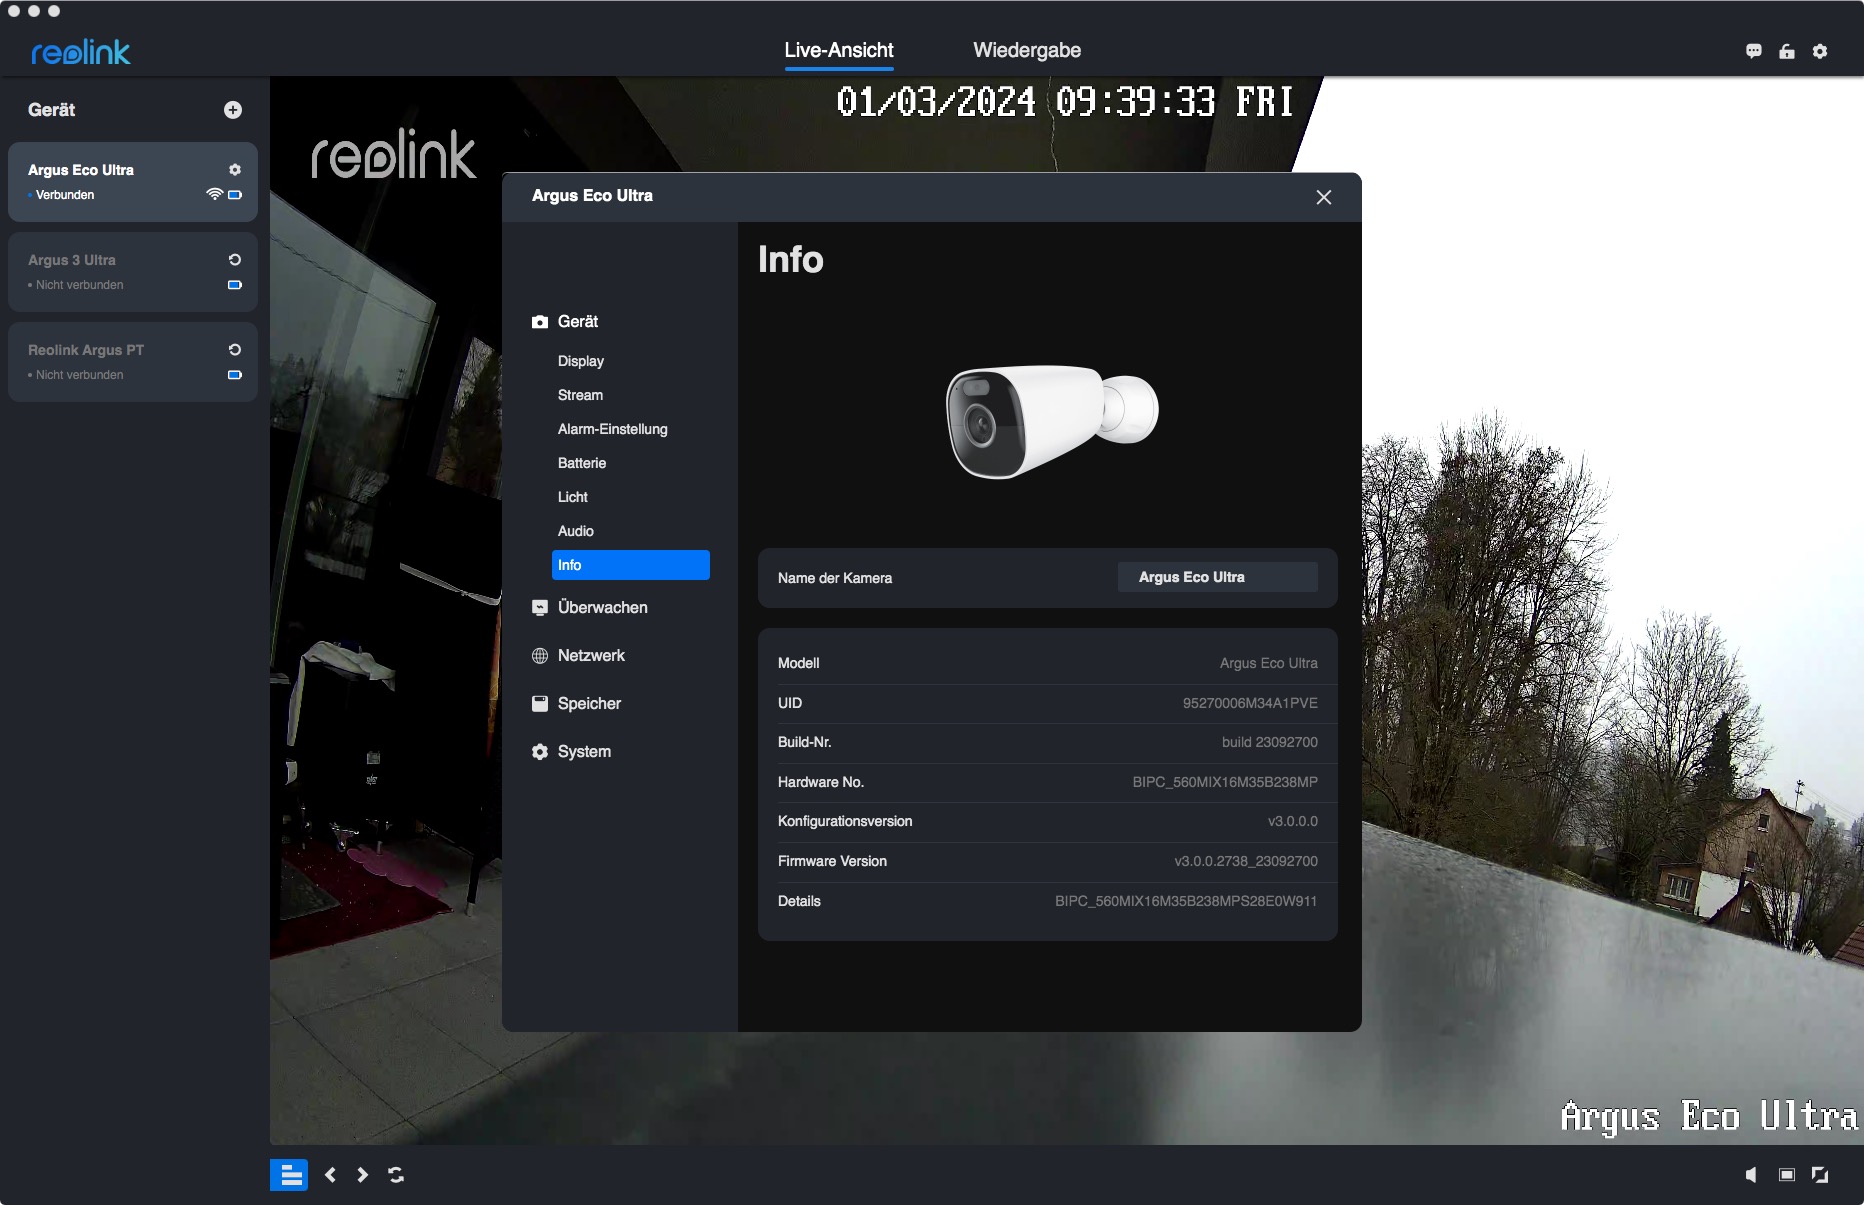Toggle the screen layout grid button
The width and height of the screenshot is (1864, 1205).
[289, 1175]
